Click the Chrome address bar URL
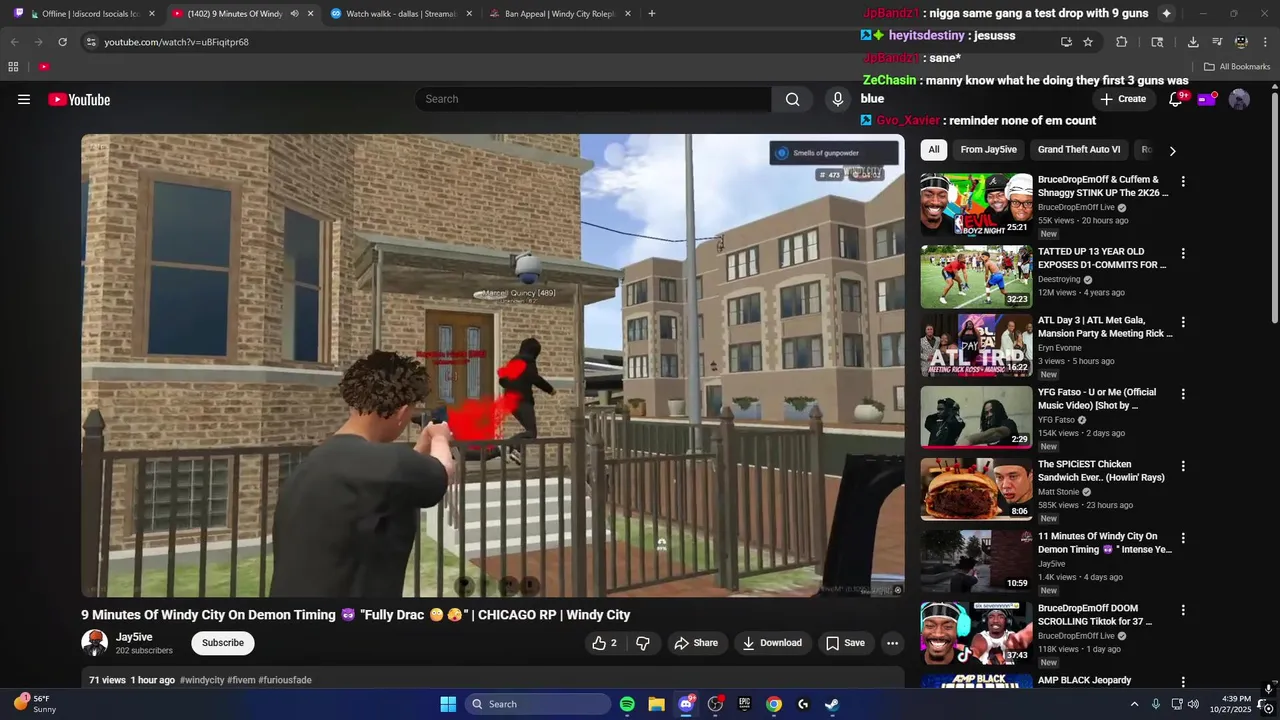The height and width of the screenshot is (720, 1280). (177, 42)
